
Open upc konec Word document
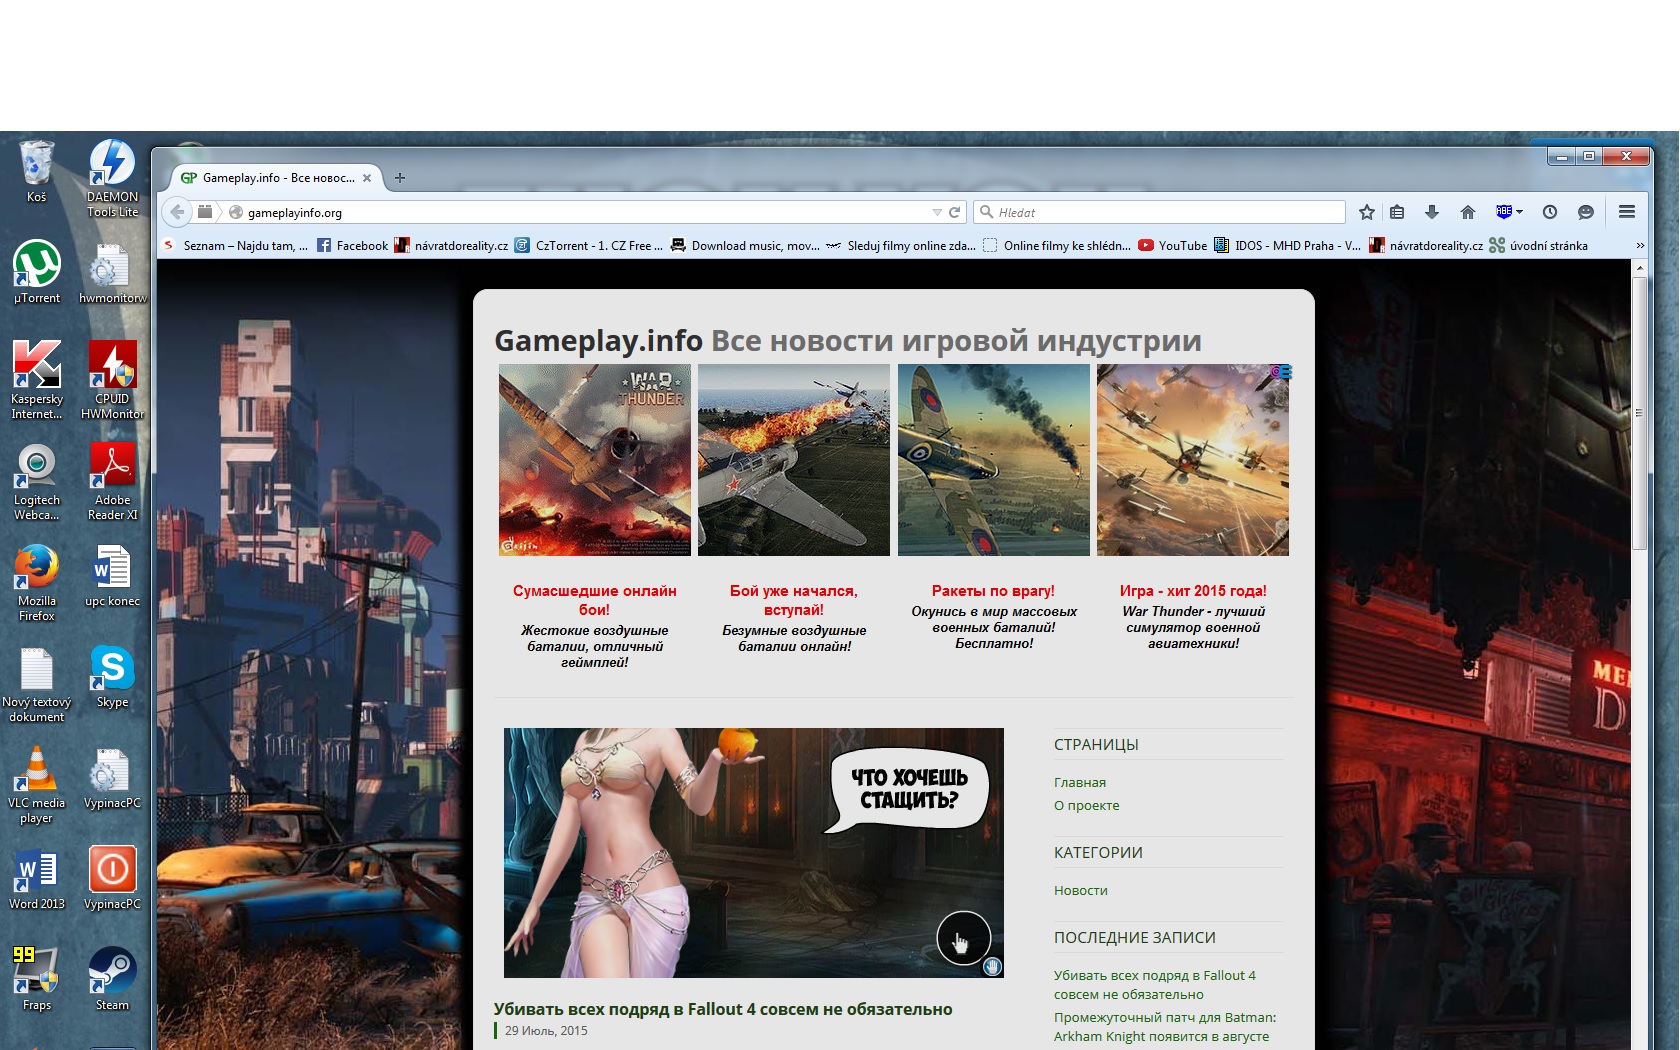click(x=112, y=575)
